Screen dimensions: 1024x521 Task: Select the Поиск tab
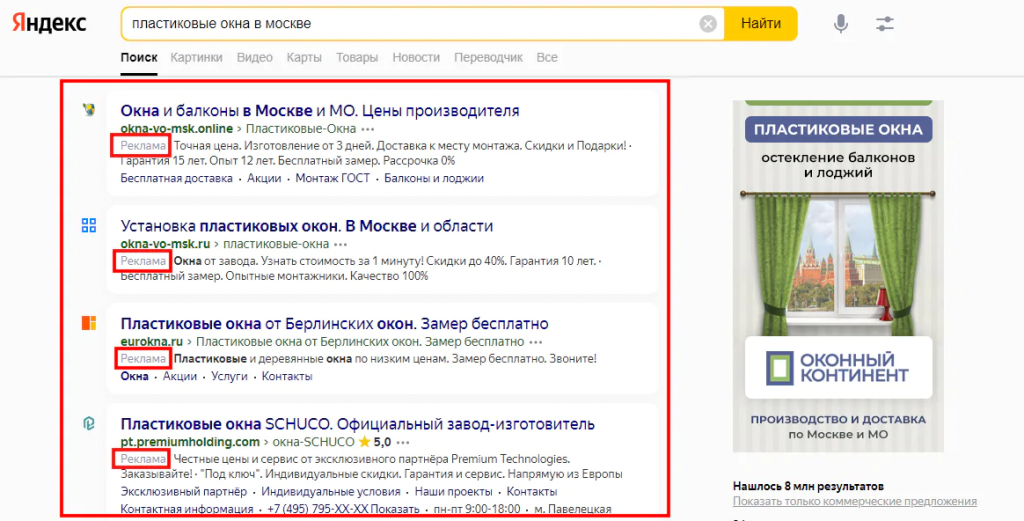(139, 57)
